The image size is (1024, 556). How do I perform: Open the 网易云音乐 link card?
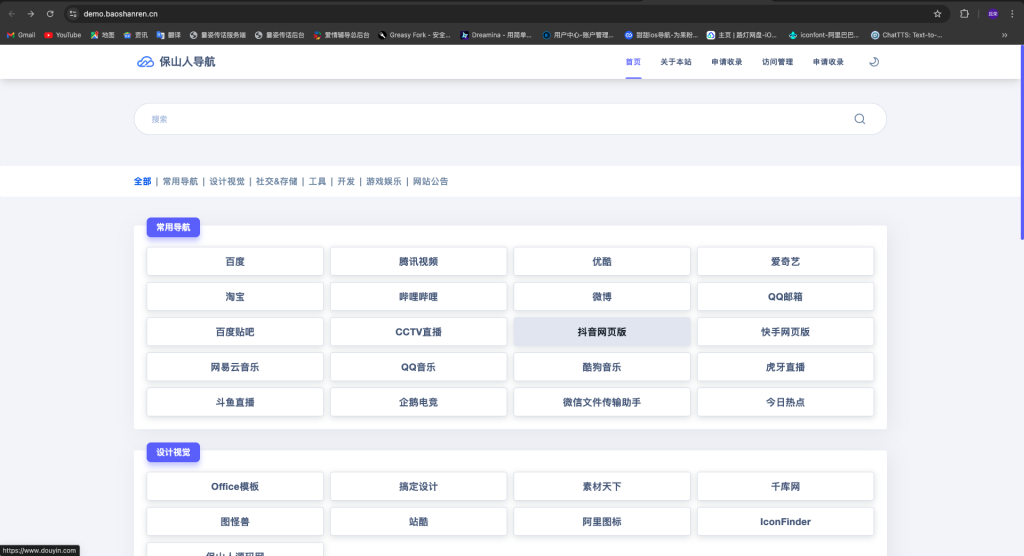(x=235, y=367)
